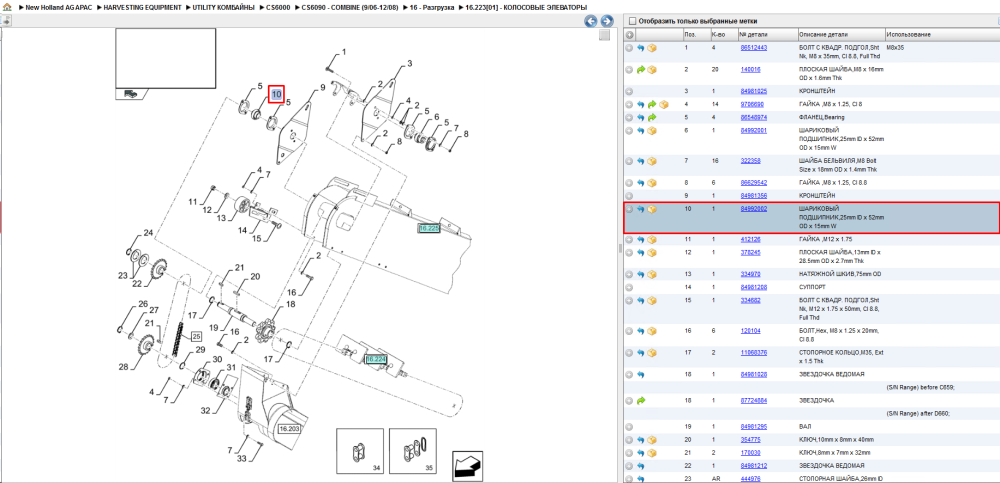Toggle the selection circle for part 84981208
The width and height of the screenshot is (1000, 483).
click(629, 287)
